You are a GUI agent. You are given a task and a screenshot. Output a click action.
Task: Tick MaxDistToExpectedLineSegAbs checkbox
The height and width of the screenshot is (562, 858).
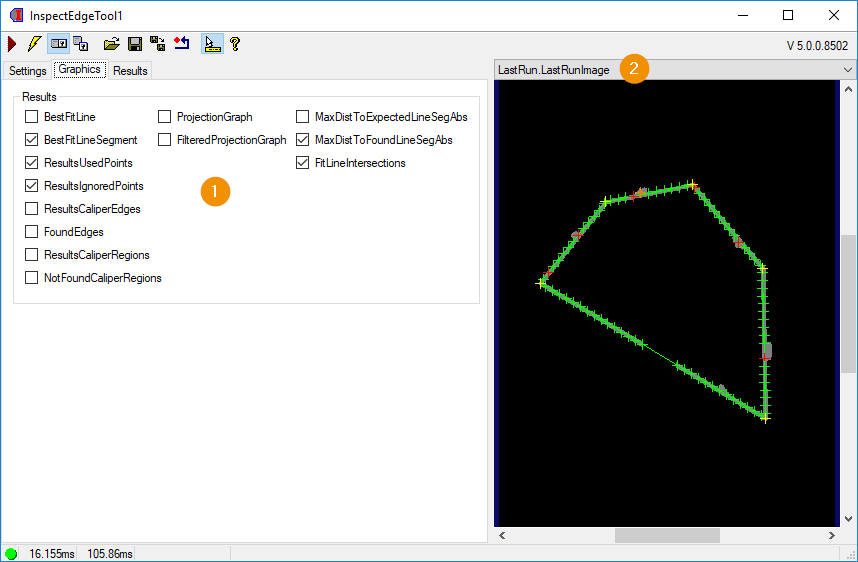303,117
